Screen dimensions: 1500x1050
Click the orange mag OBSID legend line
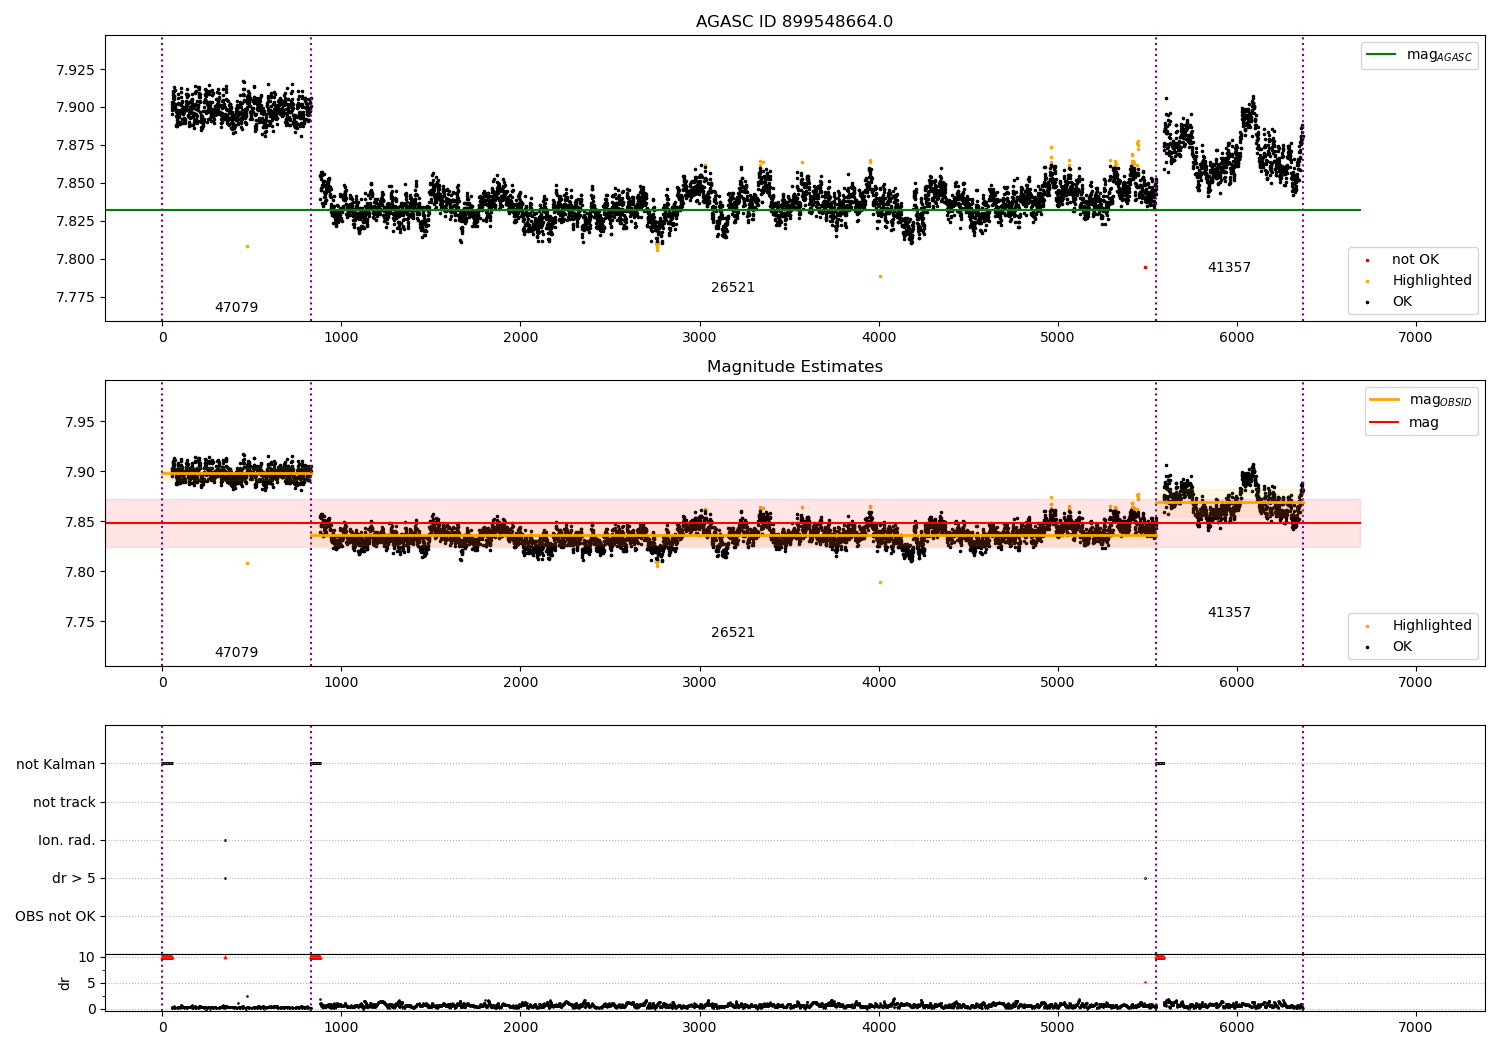click(1384, 399)
